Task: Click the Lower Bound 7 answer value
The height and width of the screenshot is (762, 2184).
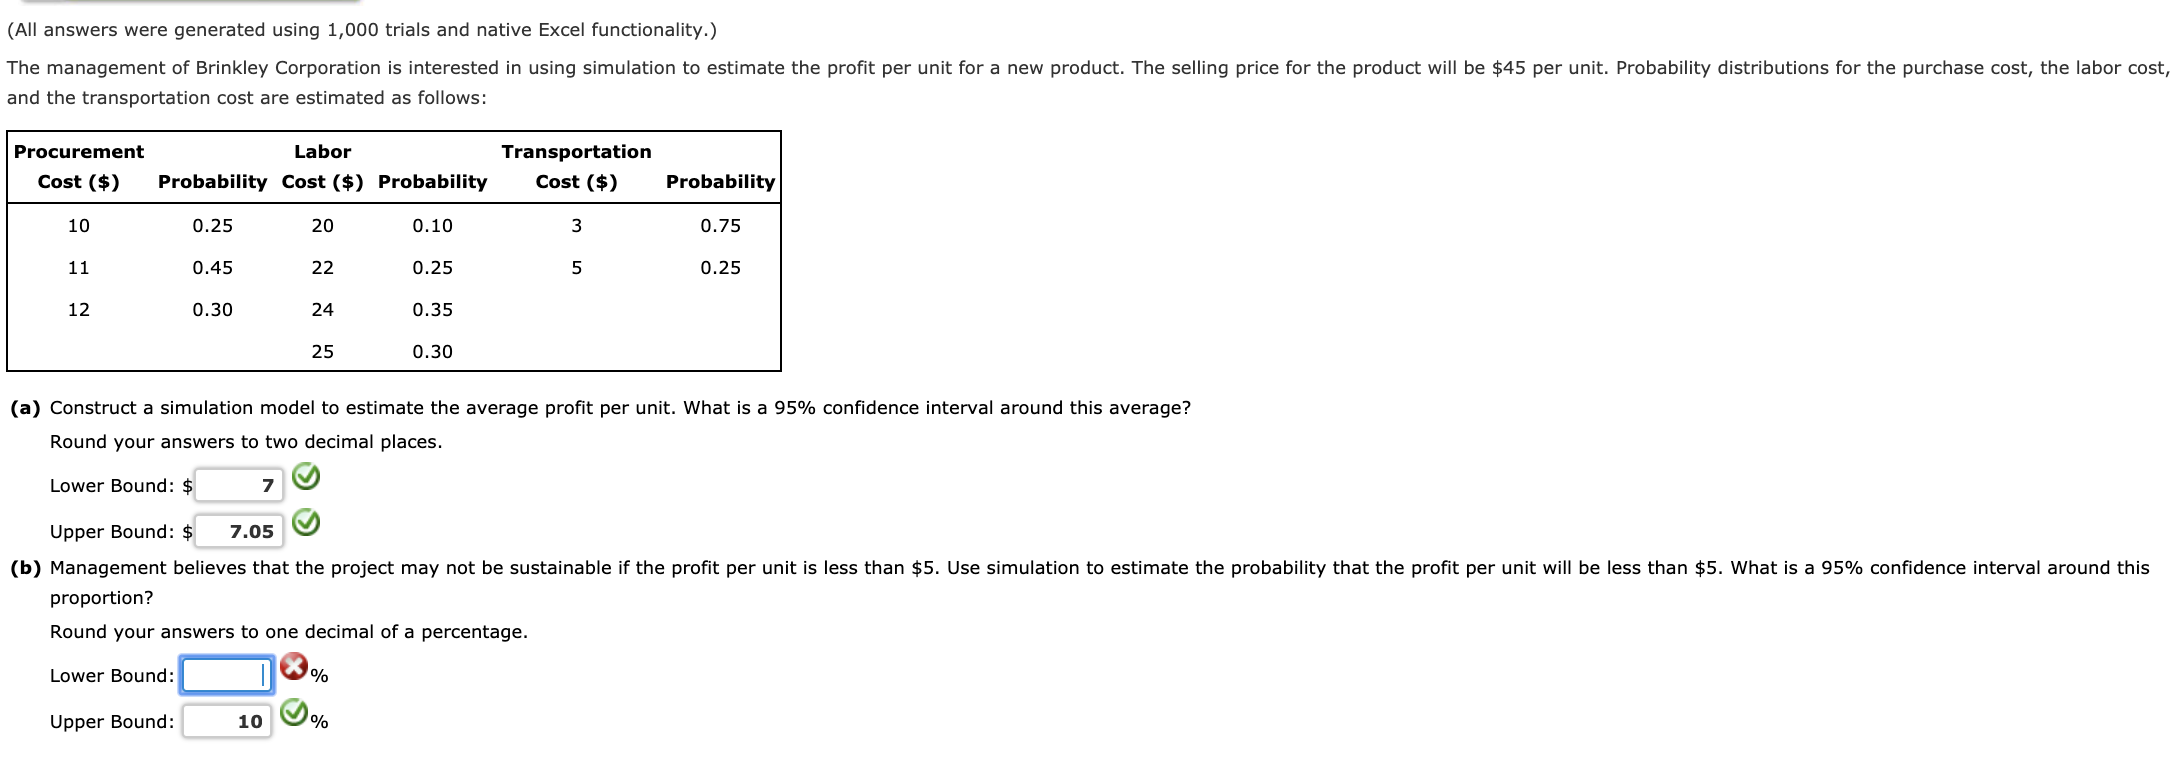Action: tap(266, 485)
